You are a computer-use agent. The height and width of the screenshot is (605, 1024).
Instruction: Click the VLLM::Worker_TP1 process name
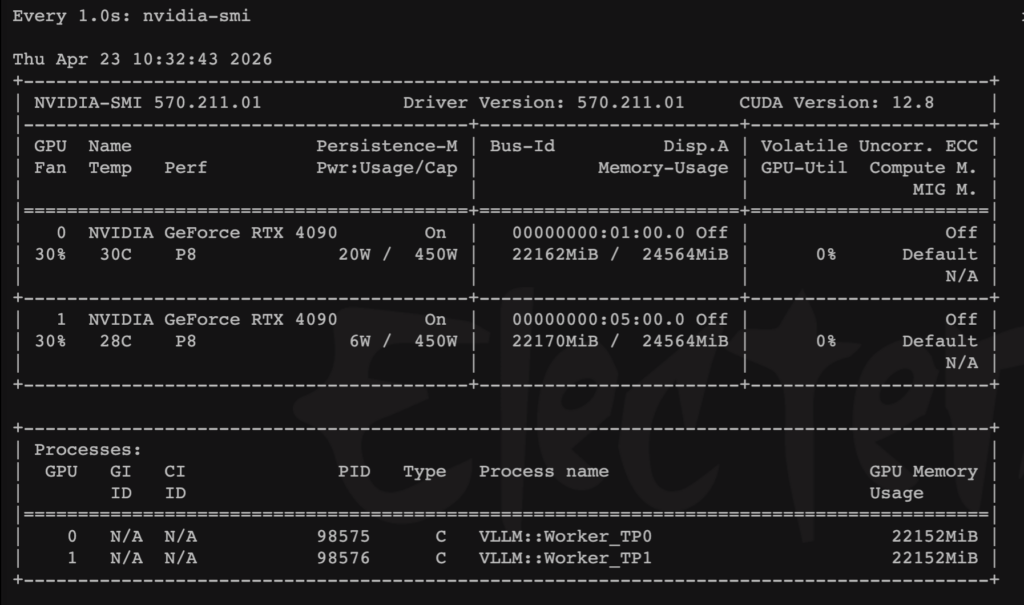[x=565, y=558]
